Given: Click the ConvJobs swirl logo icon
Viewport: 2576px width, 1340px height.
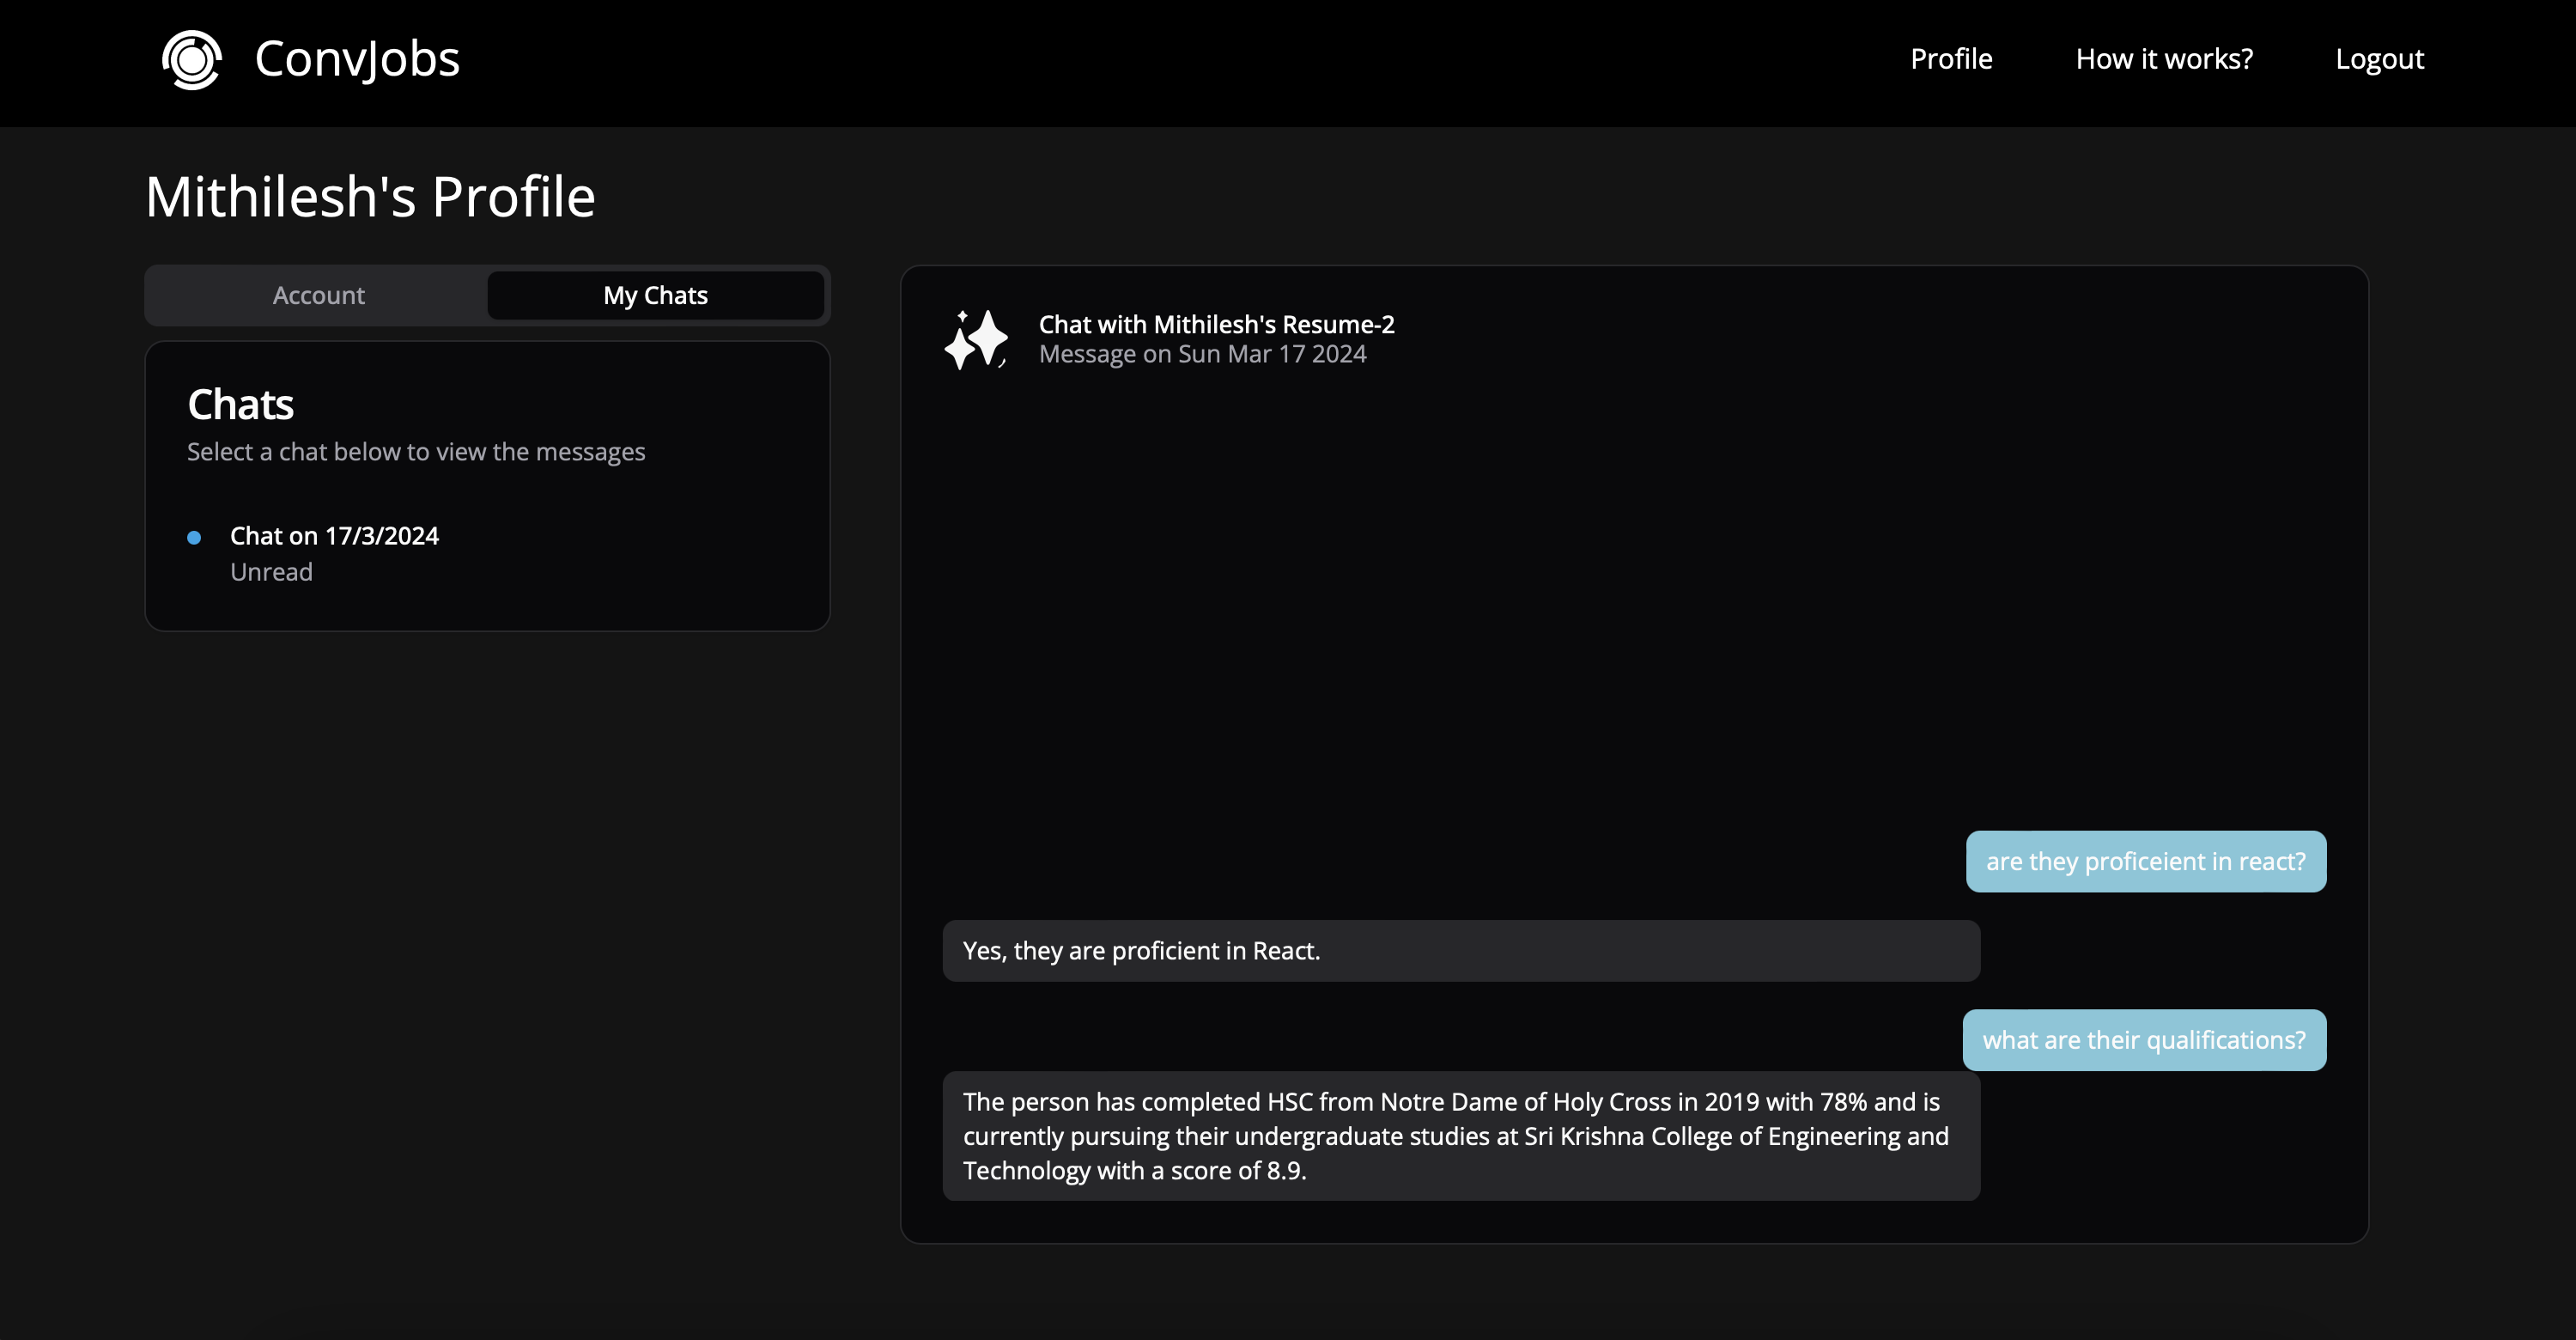Looking at the screenshot, I should point(191,60).
